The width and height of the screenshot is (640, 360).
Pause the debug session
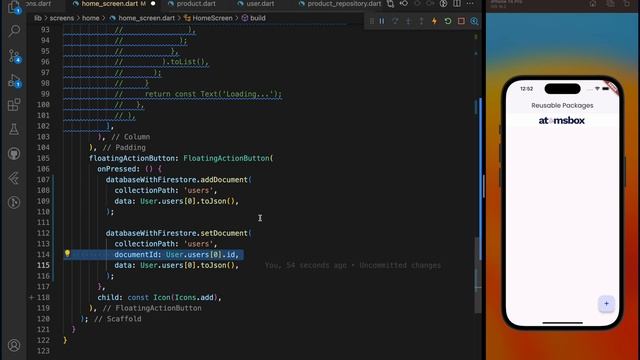click(382, 21)
